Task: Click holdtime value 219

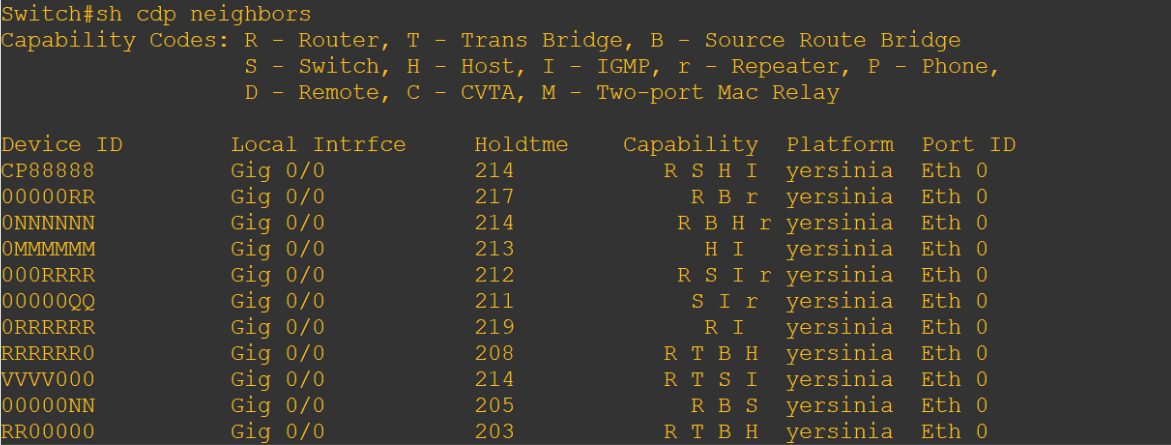Action: click(x=494, y=327)
